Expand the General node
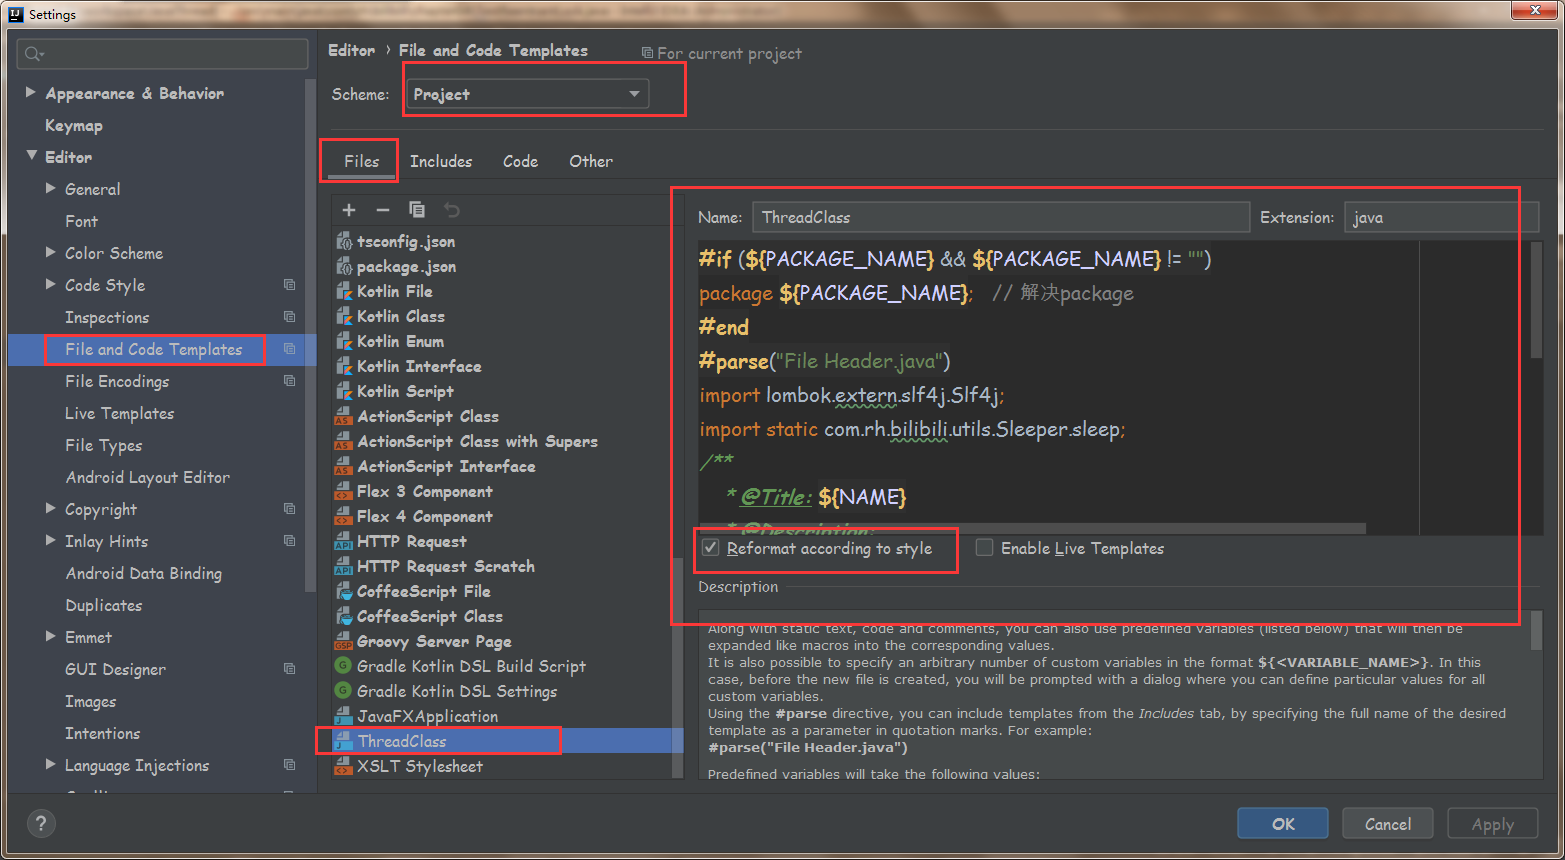Image resolution: width=1565 pixels, height=860 pixels. (x=50, y=188)
